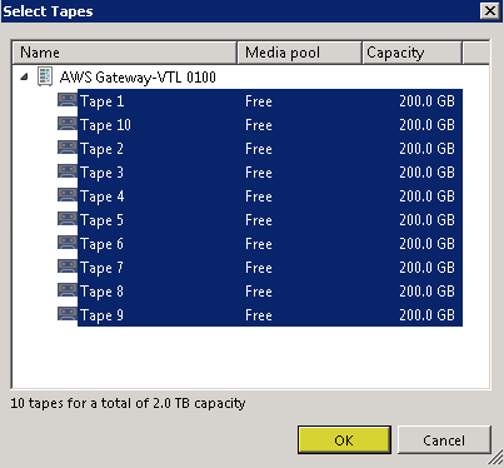
Task: Select the Tape 3 row
Action: tap(270, 172)
